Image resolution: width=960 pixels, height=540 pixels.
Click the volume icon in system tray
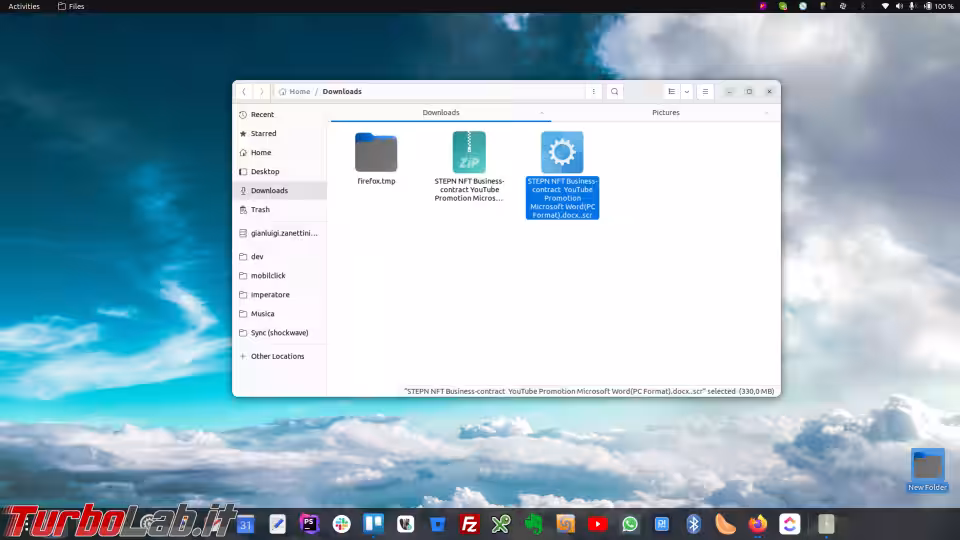pyautogui.click(x=899, y=6)
